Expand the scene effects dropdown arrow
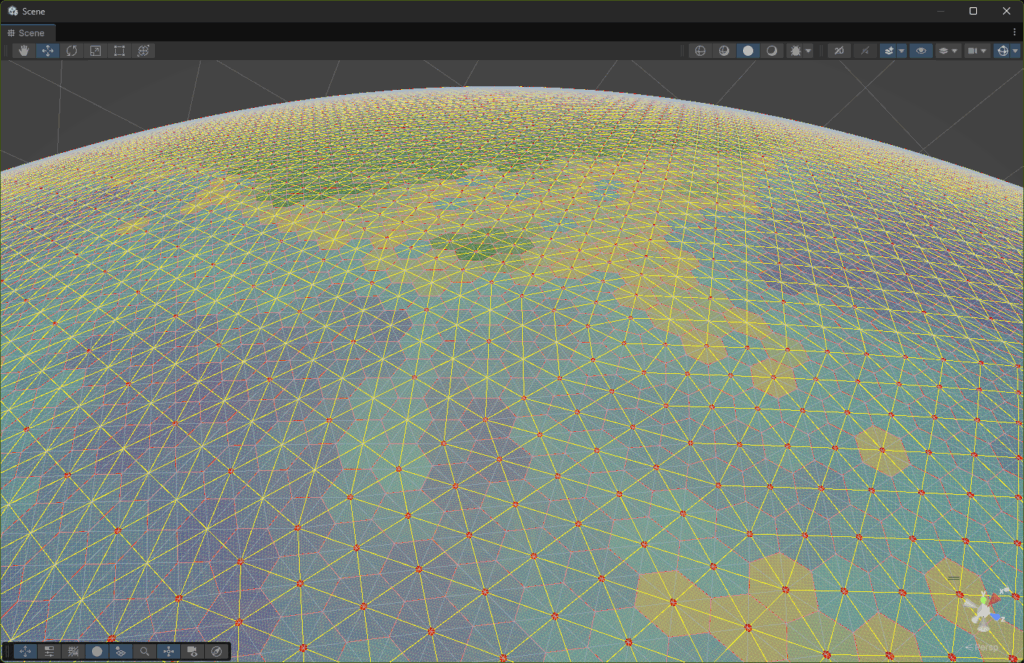The height and width of the screenshot is (663, 1024). (x=901, y=51)
